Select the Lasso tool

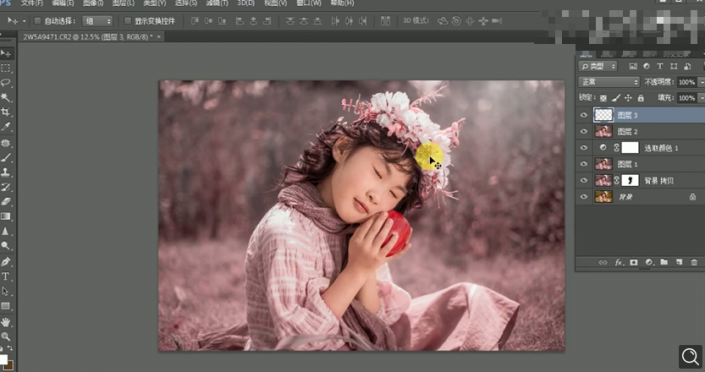[x=5, y=83]
